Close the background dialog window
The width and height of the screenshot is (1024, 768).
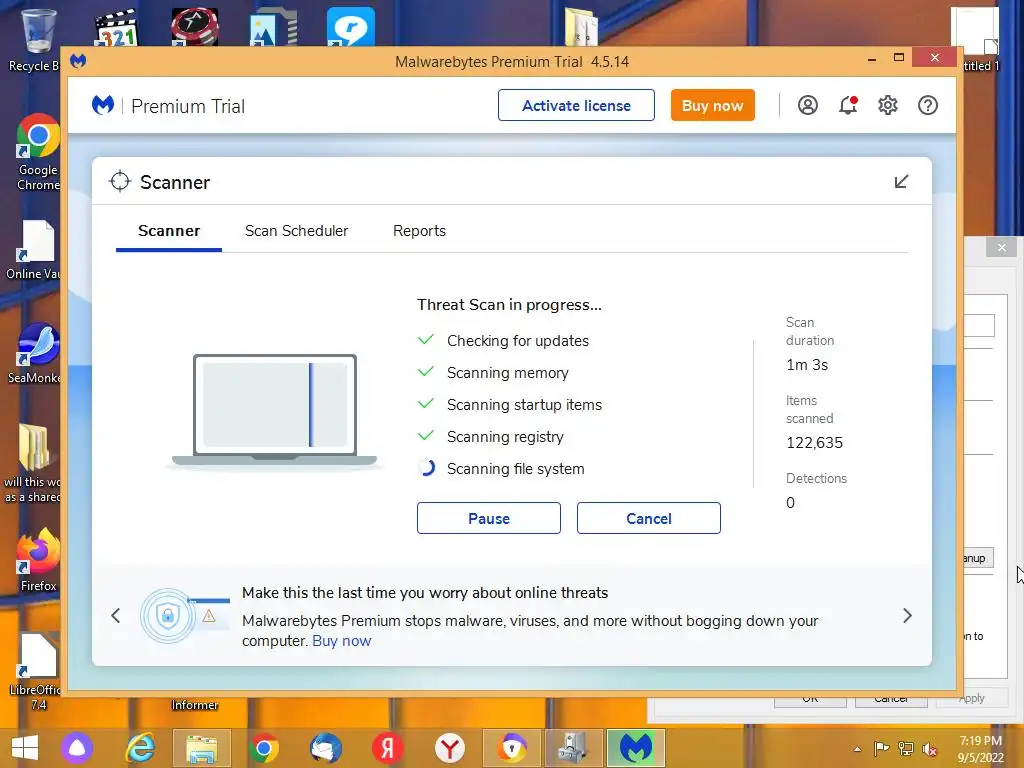pyautogui.click(x=1001, y=248)
